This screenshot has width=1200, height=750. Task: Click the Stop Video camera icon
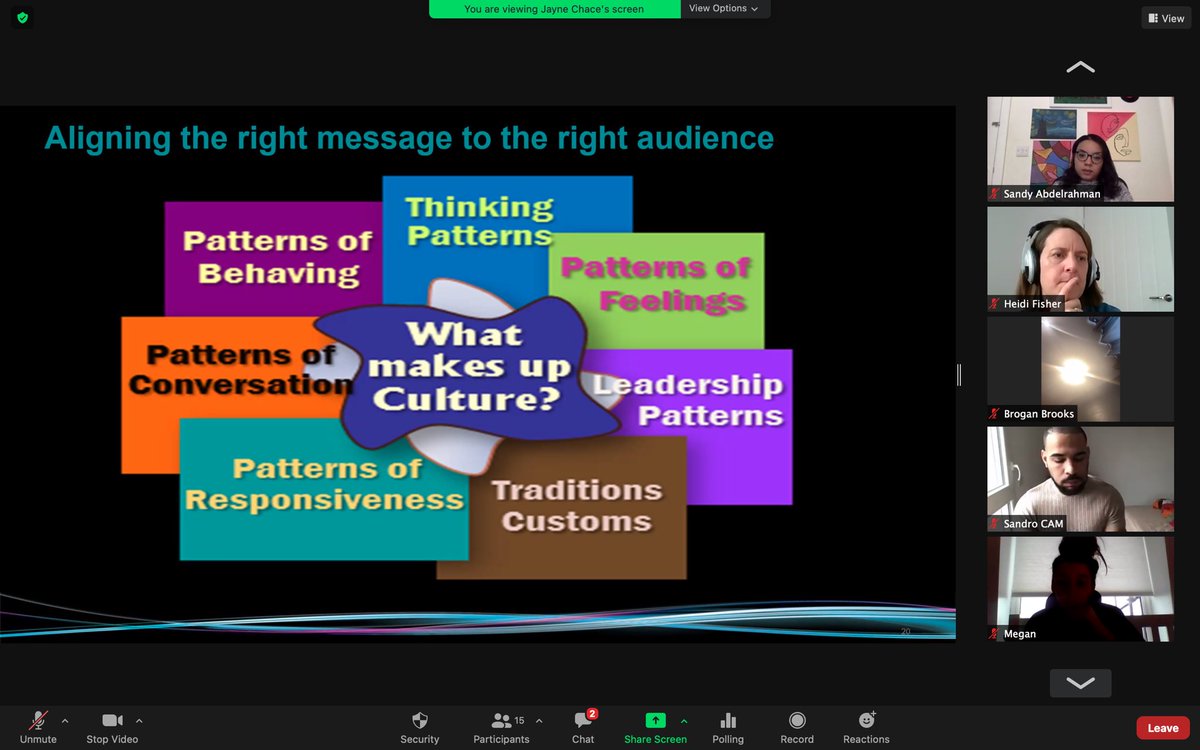point(112,720)
